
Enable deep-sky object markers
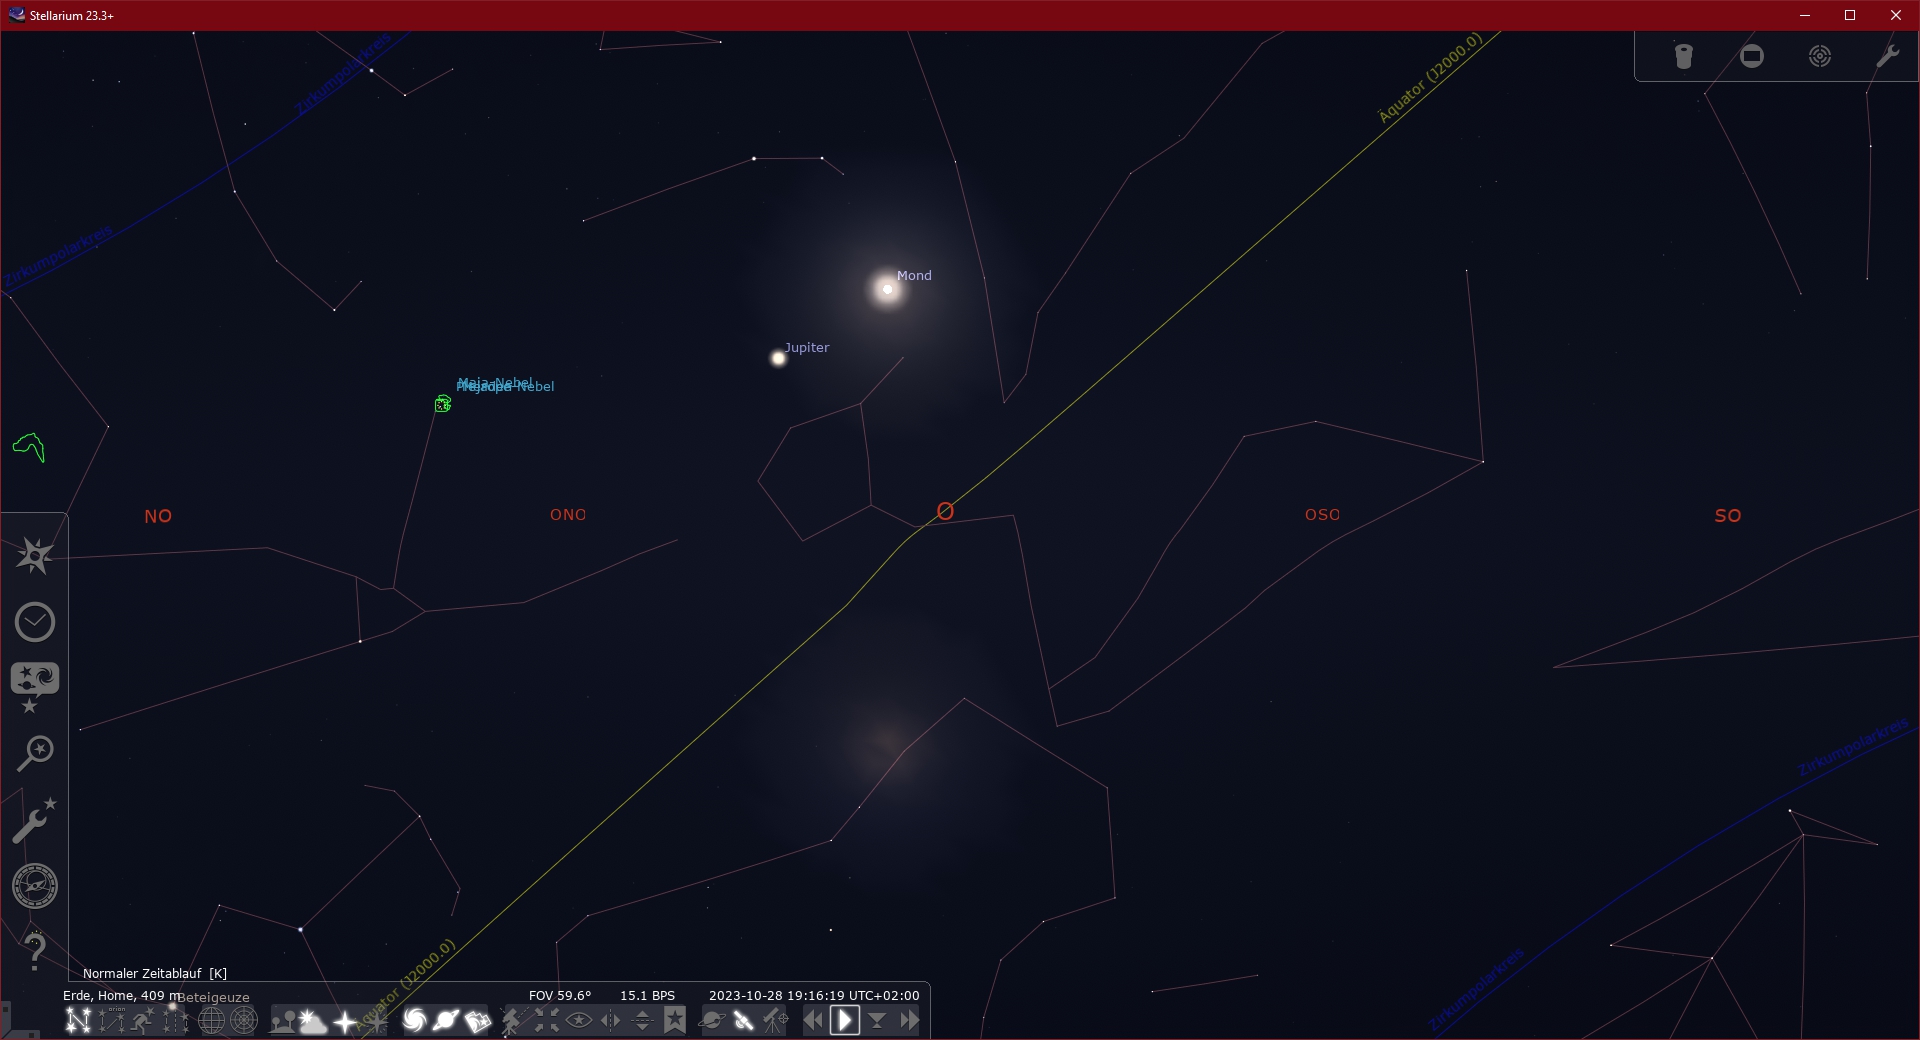pyautogui.click(x=416, y=1021)
